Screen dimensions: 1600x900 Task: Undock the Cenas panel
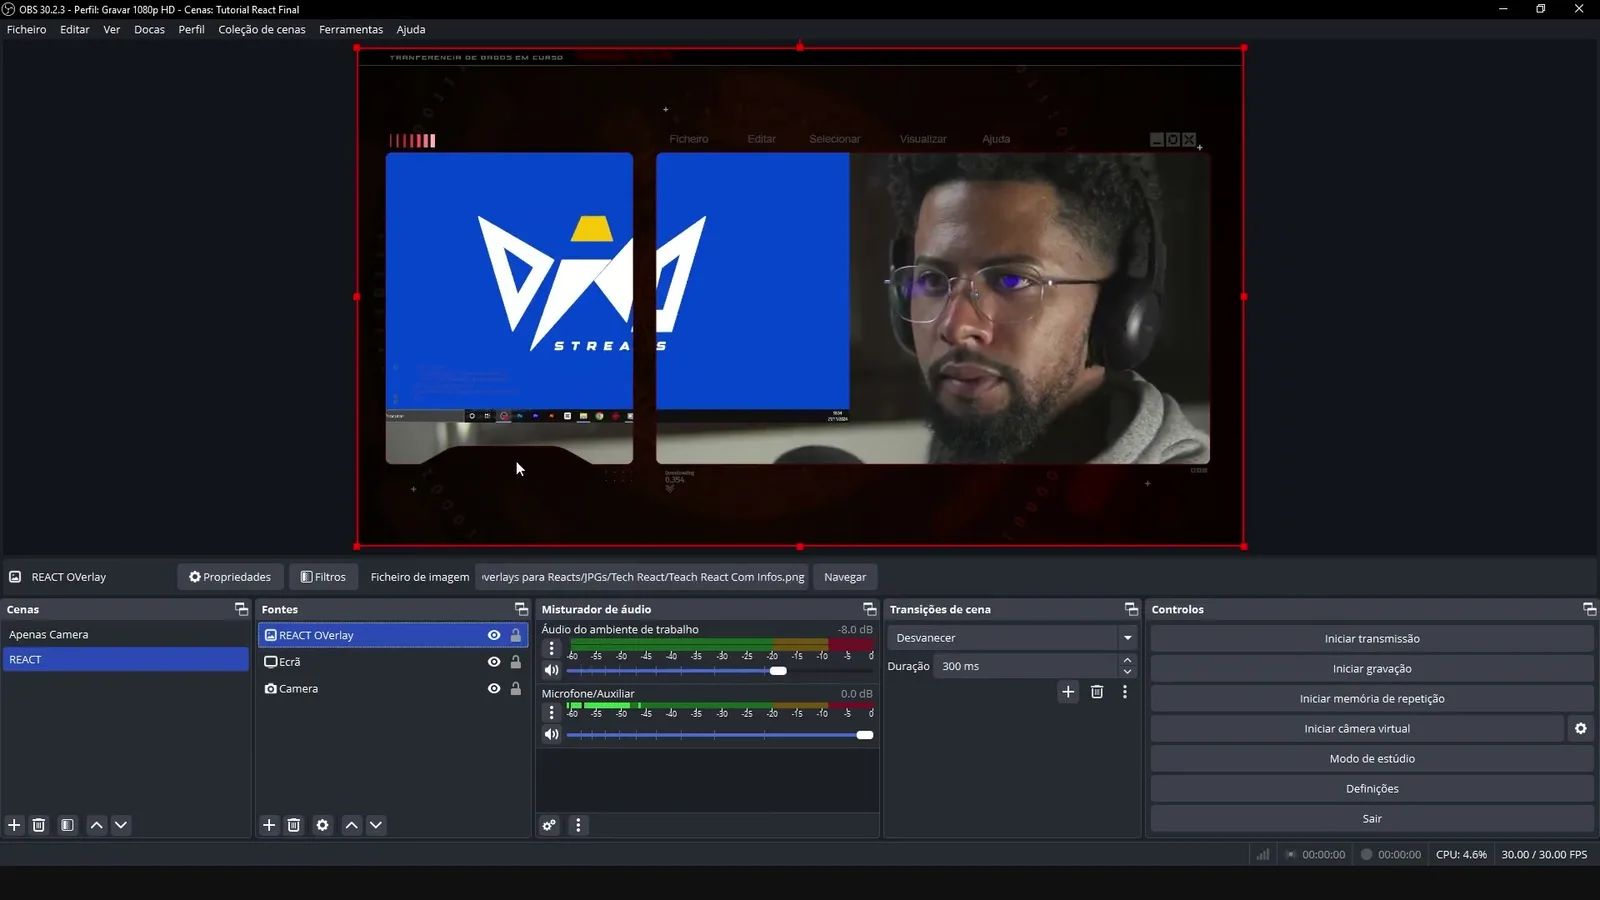(241, 609)
